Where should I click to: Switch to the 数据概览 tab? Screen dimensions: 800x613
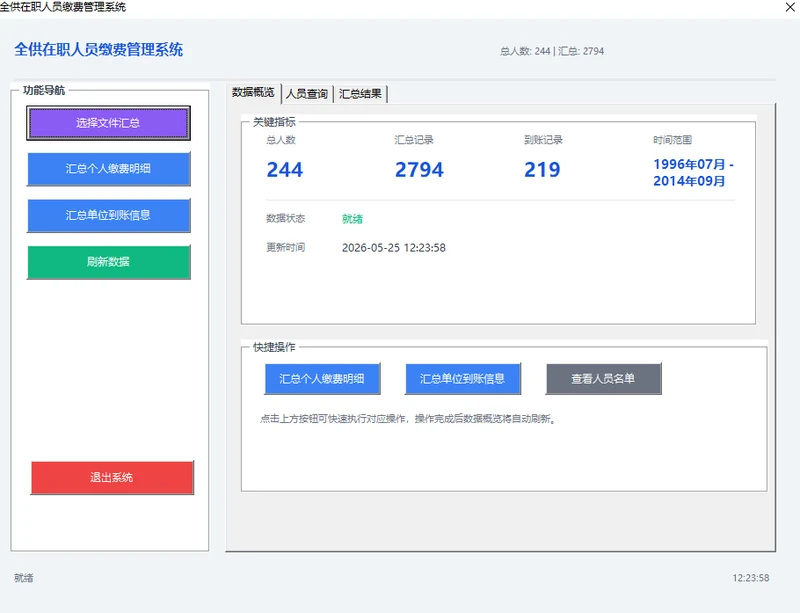coord(253,92)
